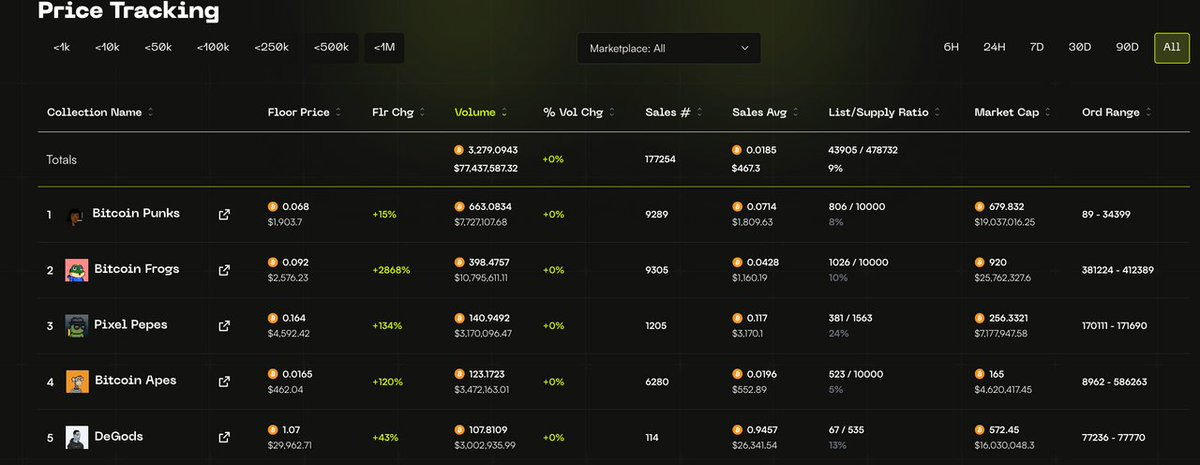This screenshot has height=465, width=1200.
Task: Sort by Sales # column
Action: tap(673, 113)
